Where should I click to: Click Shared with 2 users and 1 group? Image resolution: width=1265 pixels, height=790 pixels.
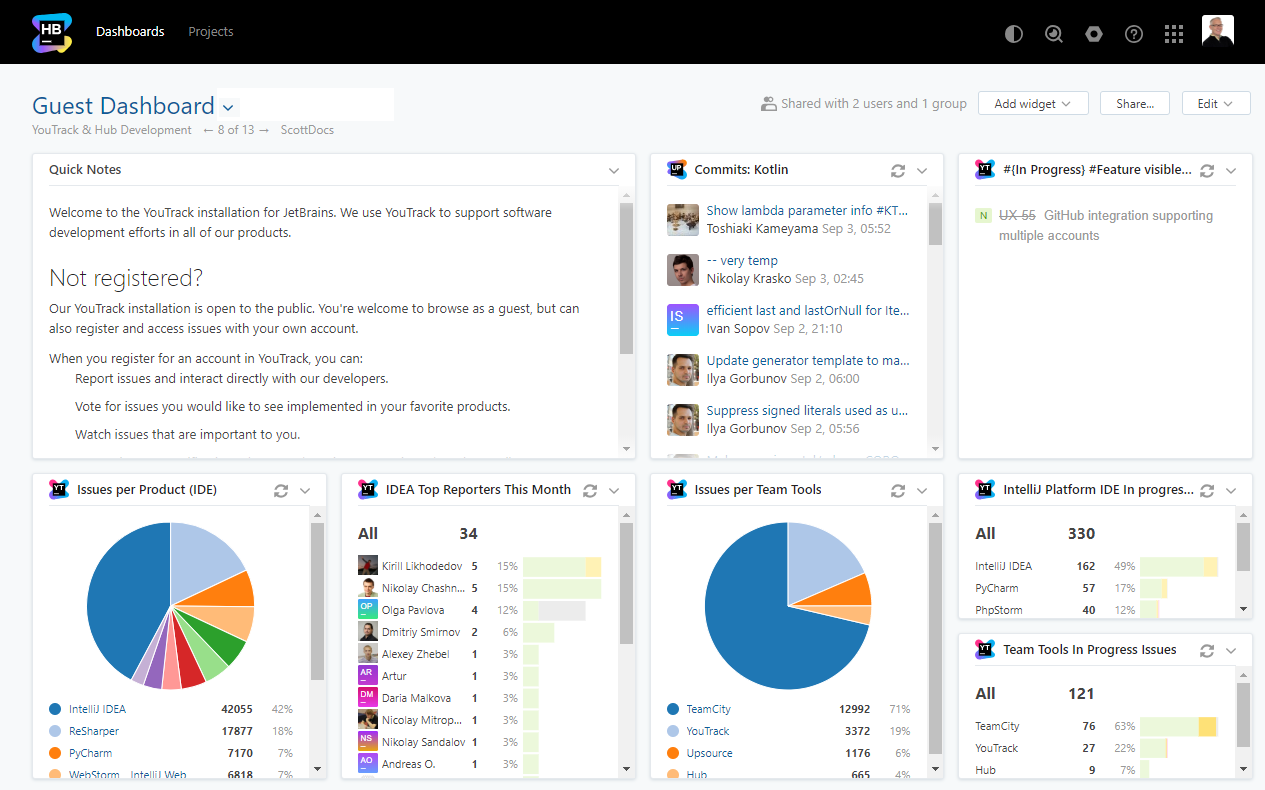pos(864,104)
